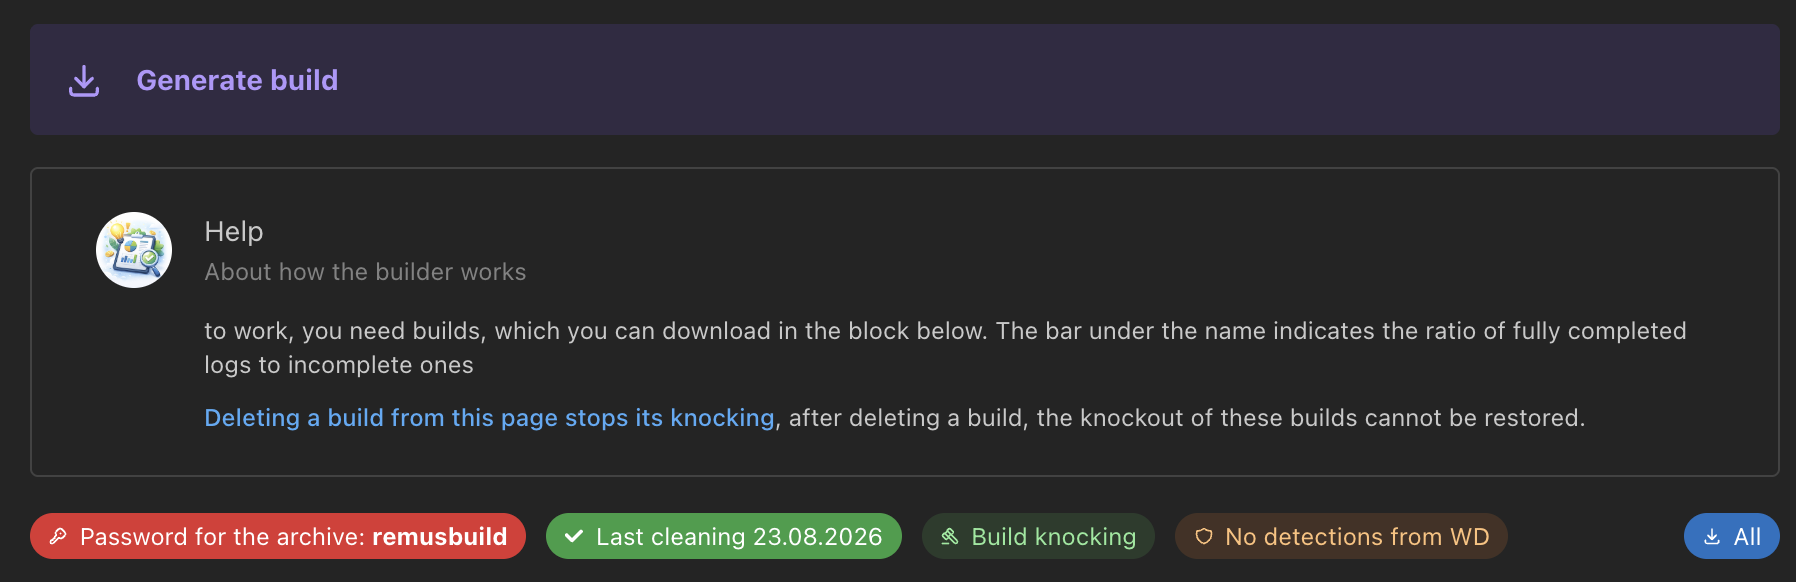The height and width of the screenshot is (582, 1796).
Task: Click the 'to work, you need builds' paragraph
Action: (945, 348)
